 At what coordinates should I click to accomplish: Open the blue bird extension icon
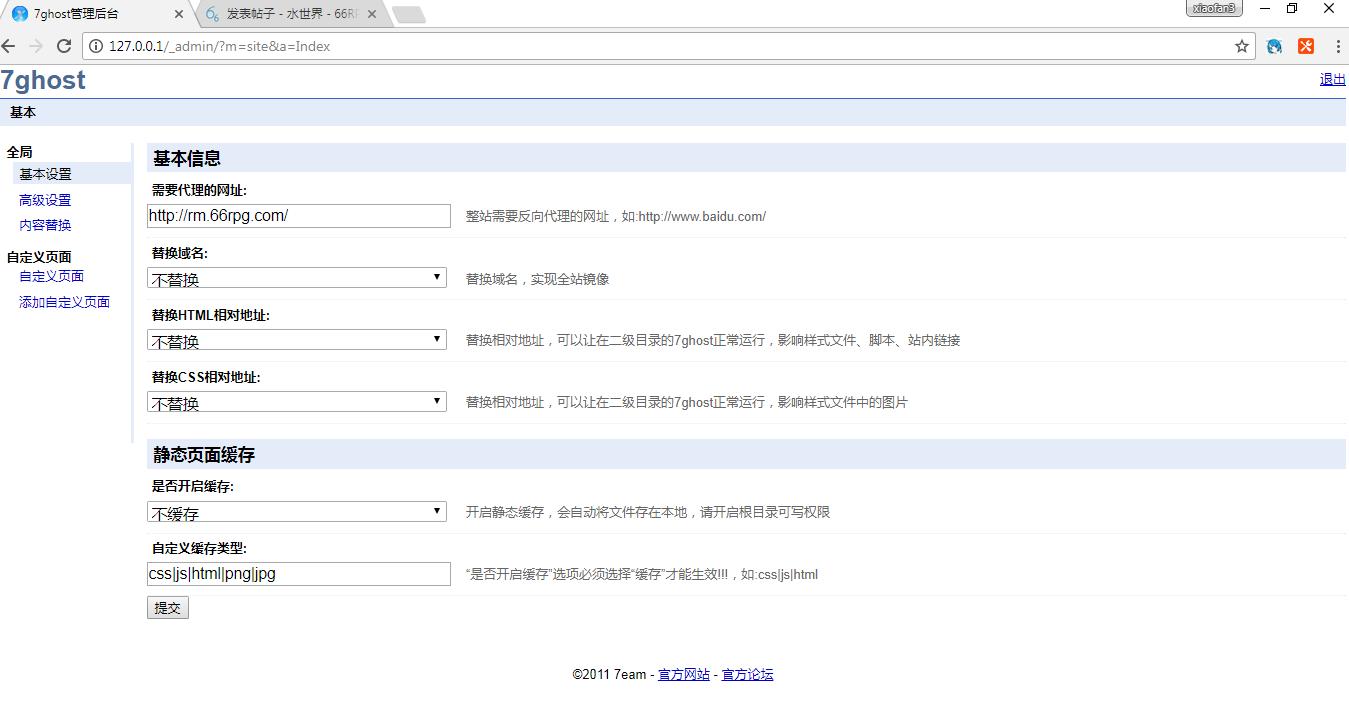pyautogui.click(x=1275, y=46)
